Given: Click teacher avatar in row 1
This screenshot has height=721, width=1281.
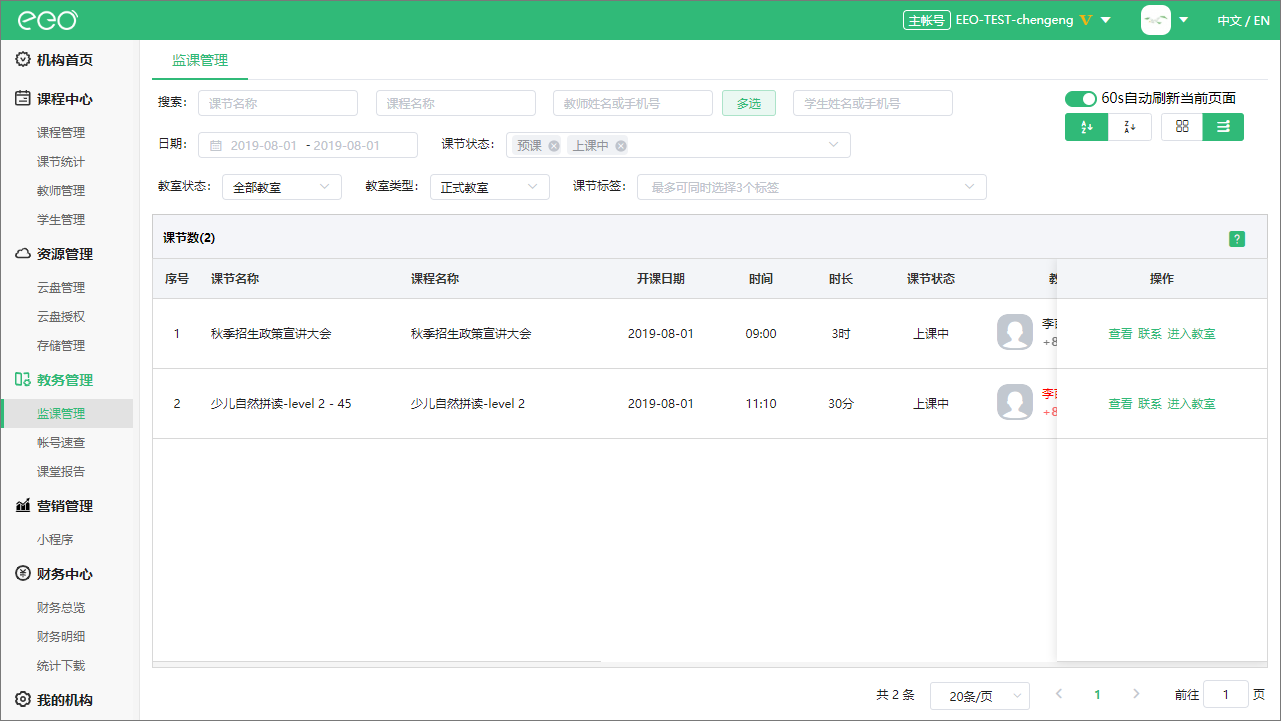Looking at the screenshot, I should [x=1015, y=332].
